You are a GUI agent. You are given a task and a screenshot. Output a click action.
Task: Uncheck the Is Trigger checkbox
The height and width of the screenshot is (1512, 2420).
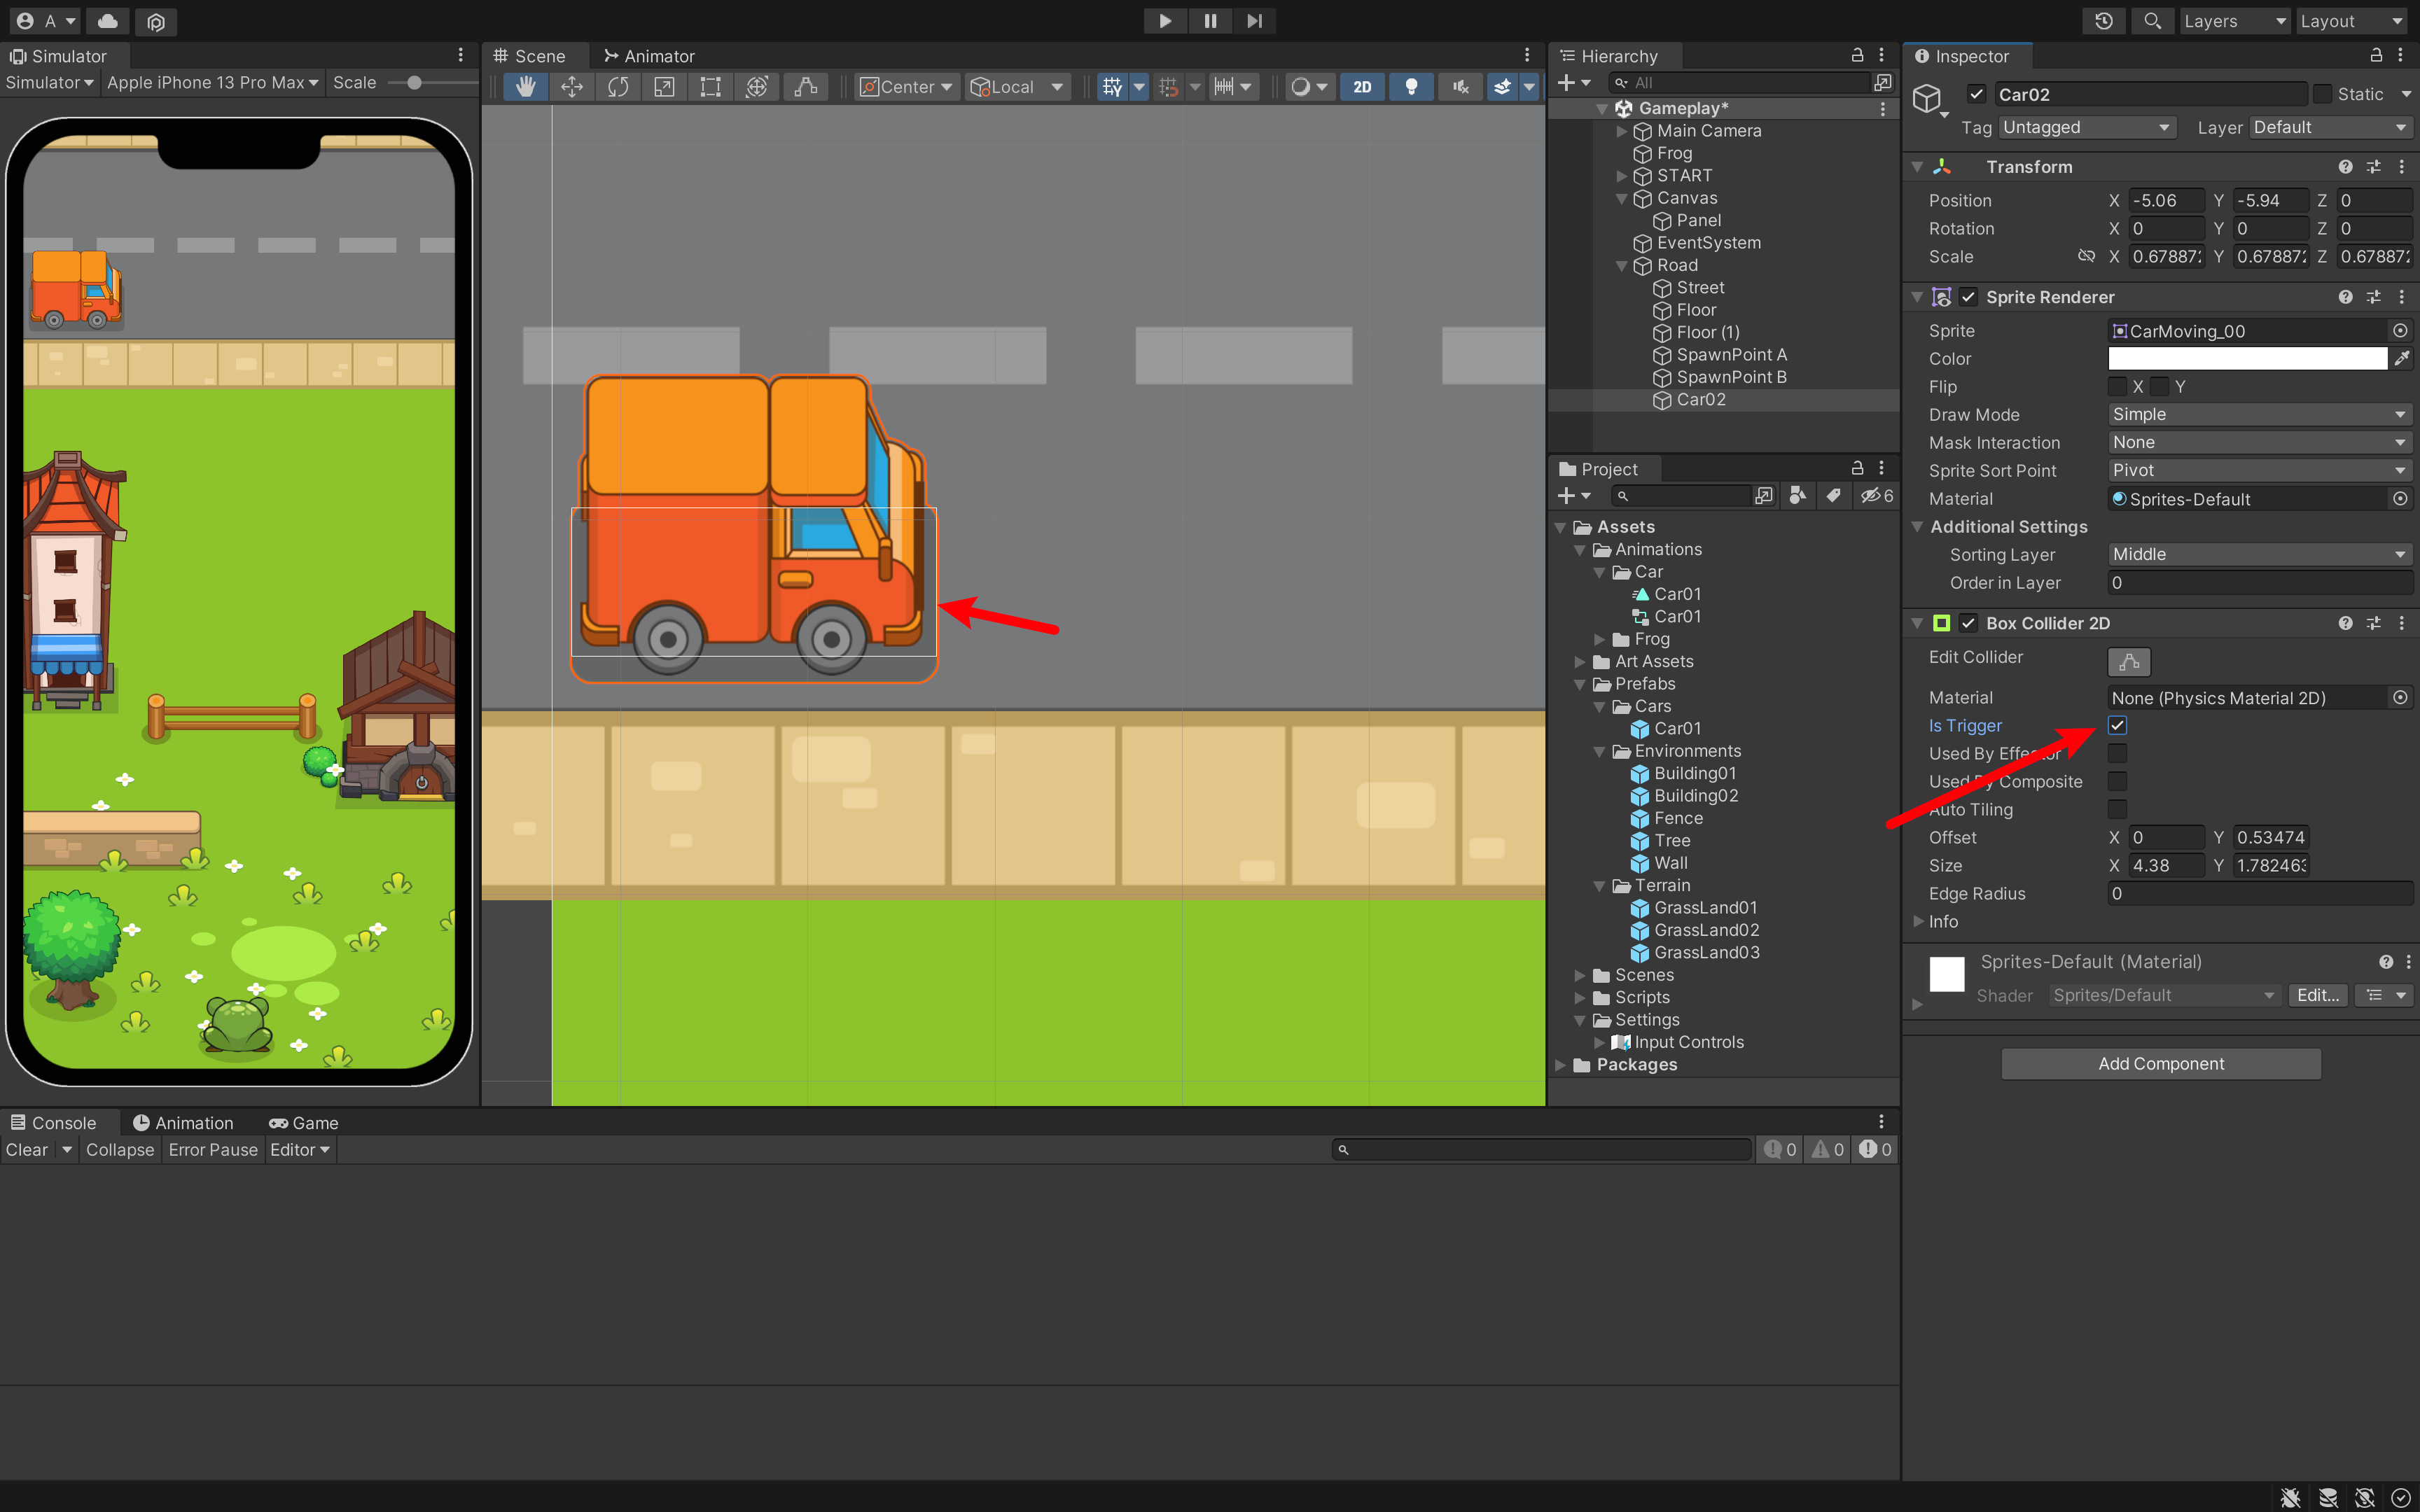[2117, 725]
